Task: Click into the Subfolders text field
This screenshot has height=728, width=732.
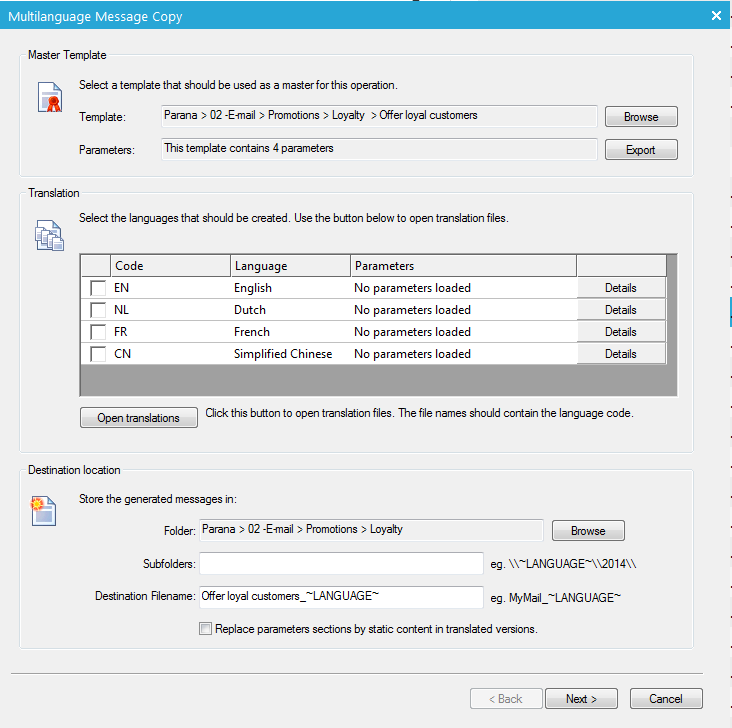Action: [x=341, y=564]
